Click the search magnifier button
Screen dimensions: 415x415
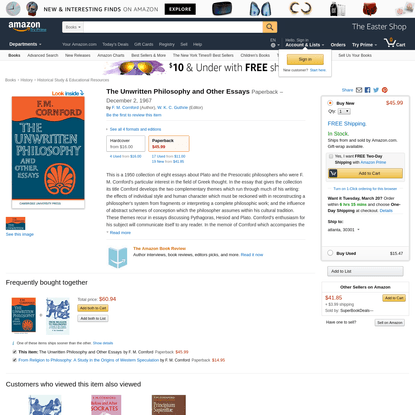[x=270, y=27]
